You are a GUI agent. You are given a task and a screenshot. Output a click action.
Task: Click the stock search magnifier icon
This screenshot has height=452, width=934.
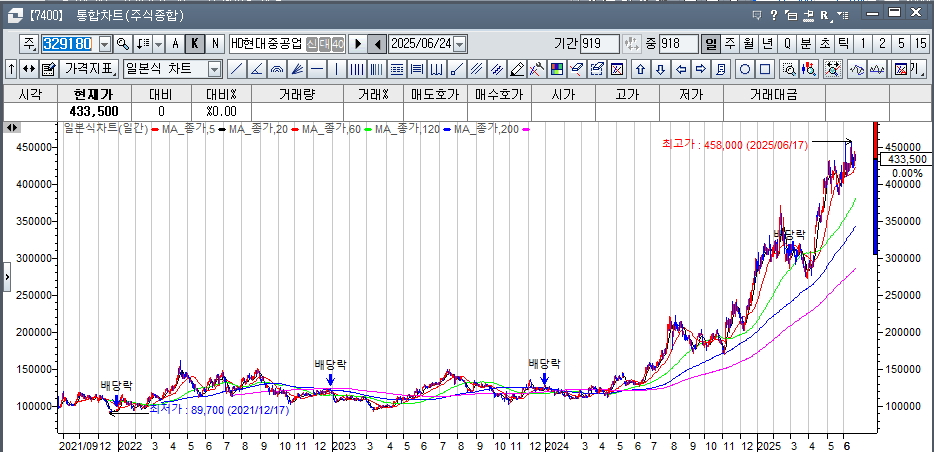[123, 44]
